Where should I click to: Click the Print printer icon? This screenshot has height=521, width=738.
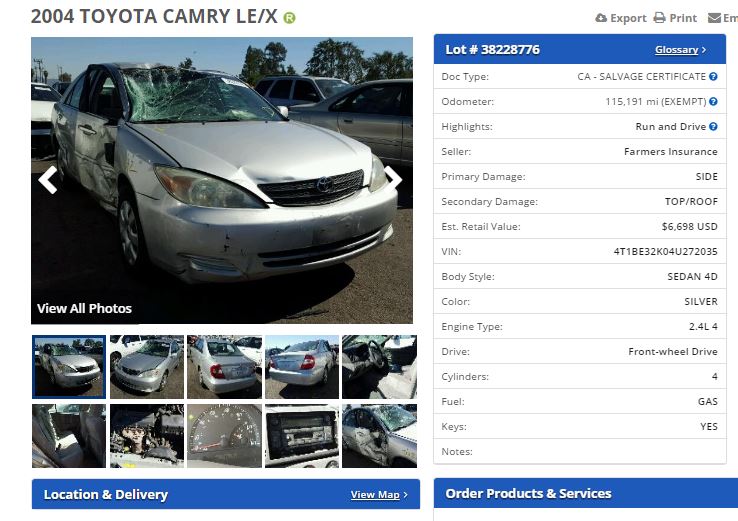659,18
